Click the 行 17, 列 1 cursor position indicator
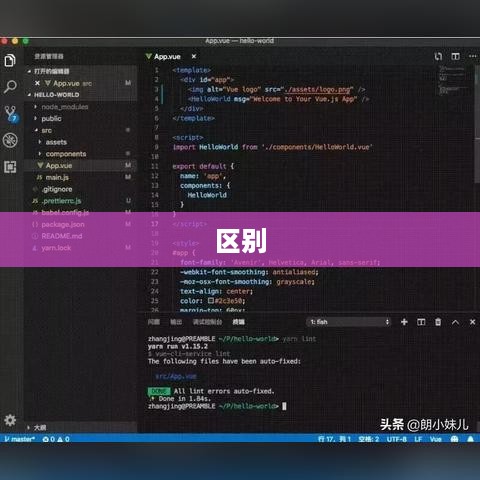 (334, 439)
